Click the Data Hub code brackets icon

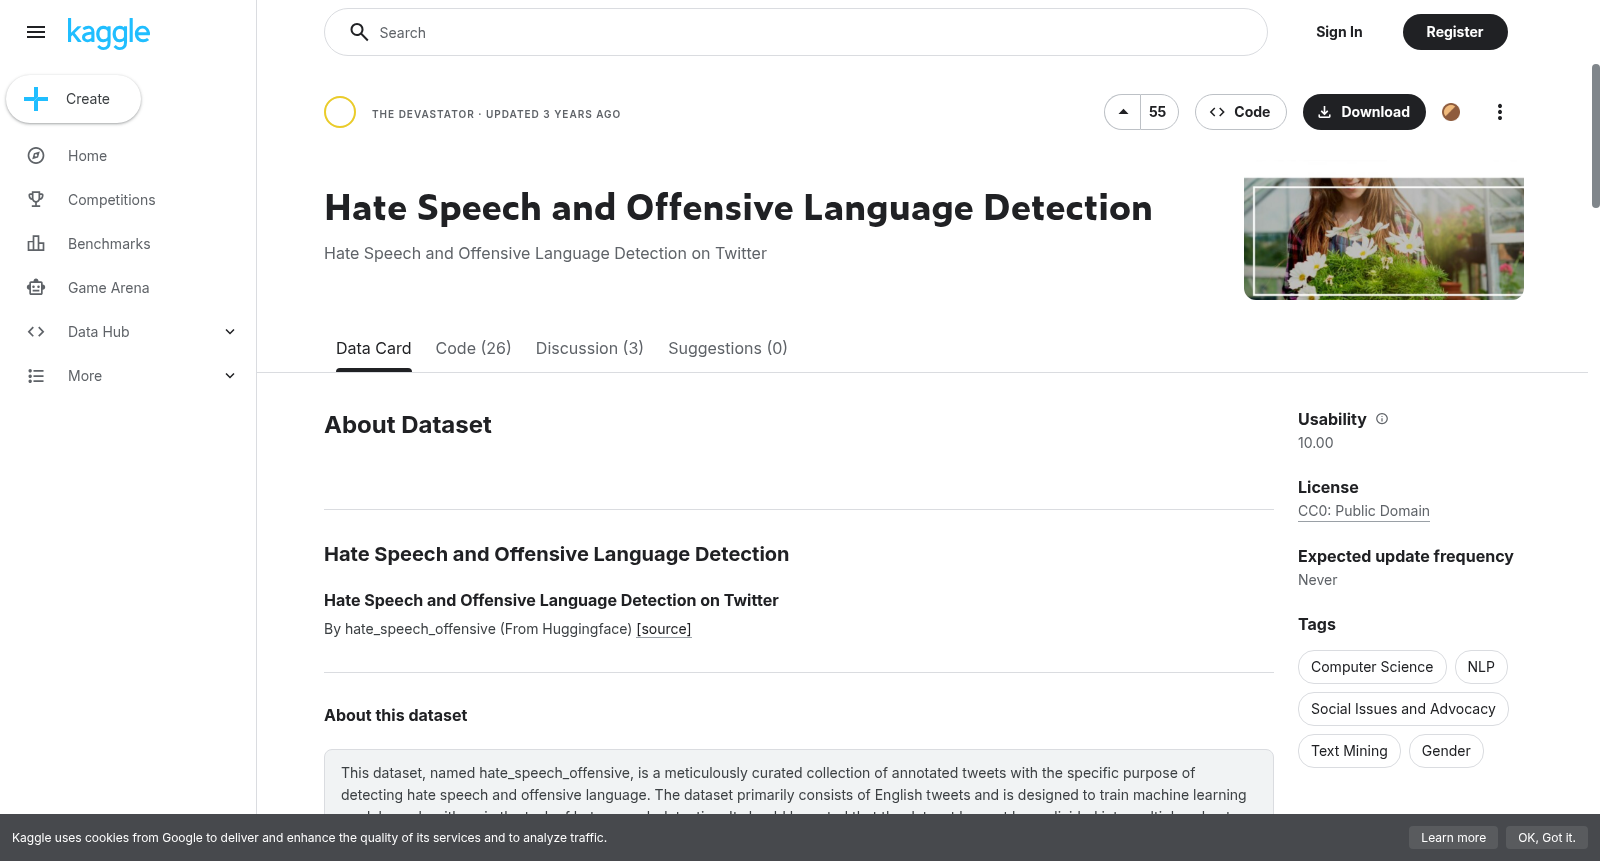(x=36, y=332)
